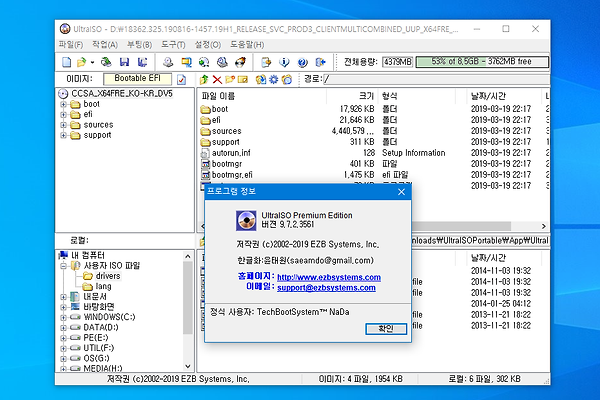Viewport: 600px width, 400px height.
Task: Click the support@ezbsystems.com email link
Action: click(326, 287)
